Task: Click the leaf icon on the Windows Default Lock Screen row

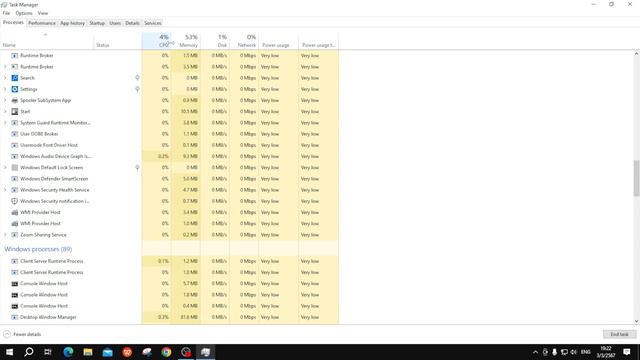Action: click(138, 168)
